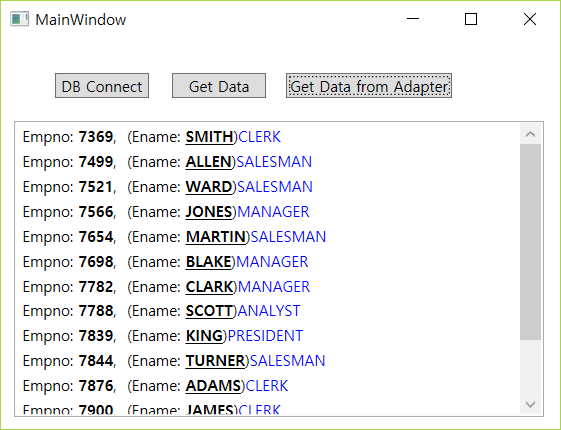The image size is (561, 430).
Task: Minimize the MainWindow window
Action: point(413,19)
